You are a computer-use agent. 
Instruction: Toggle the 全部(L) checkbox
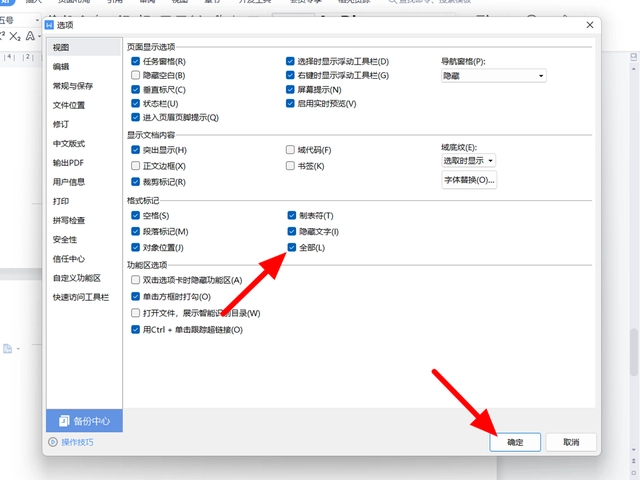coord(292,247)
